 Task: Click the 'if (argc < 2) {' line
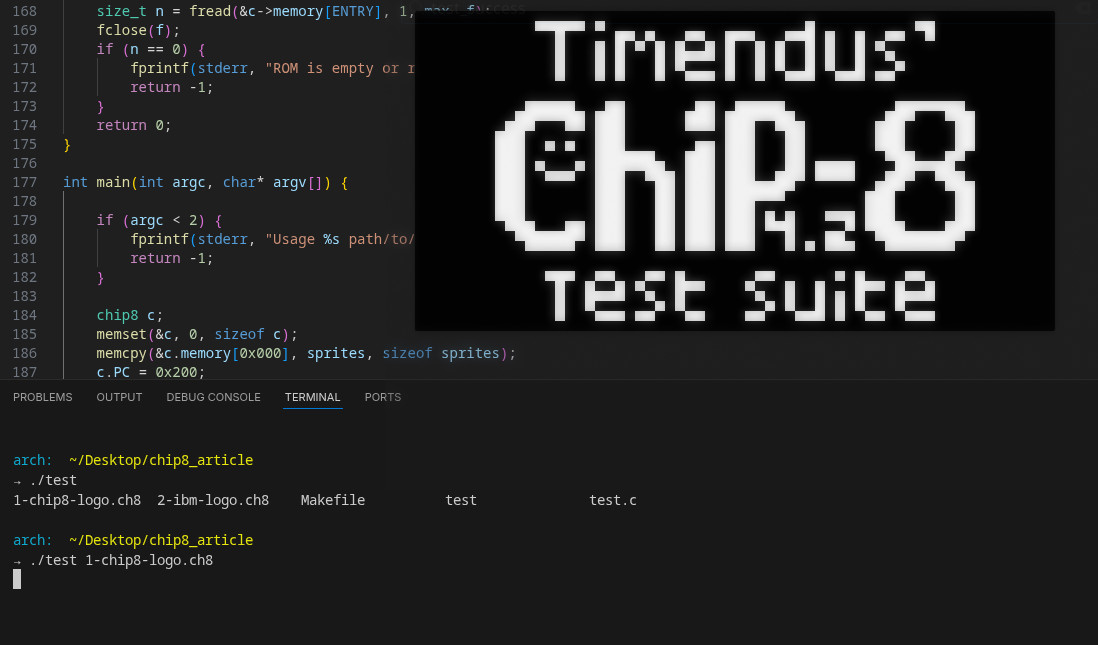coord(159,220)
